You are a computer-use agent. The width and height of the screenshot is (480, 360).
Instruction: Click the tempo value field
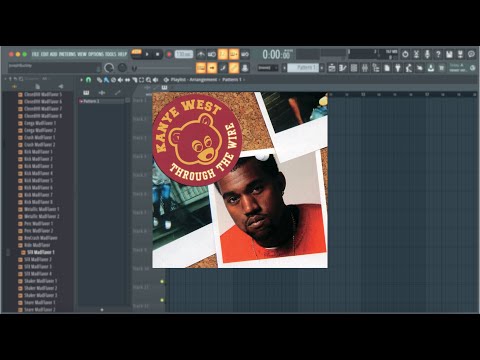click(184, 54)
